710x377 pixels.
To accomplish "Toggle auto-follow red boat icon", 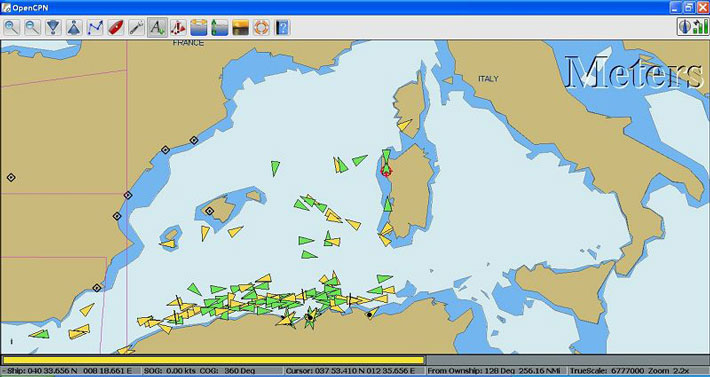I will point(115,28).
